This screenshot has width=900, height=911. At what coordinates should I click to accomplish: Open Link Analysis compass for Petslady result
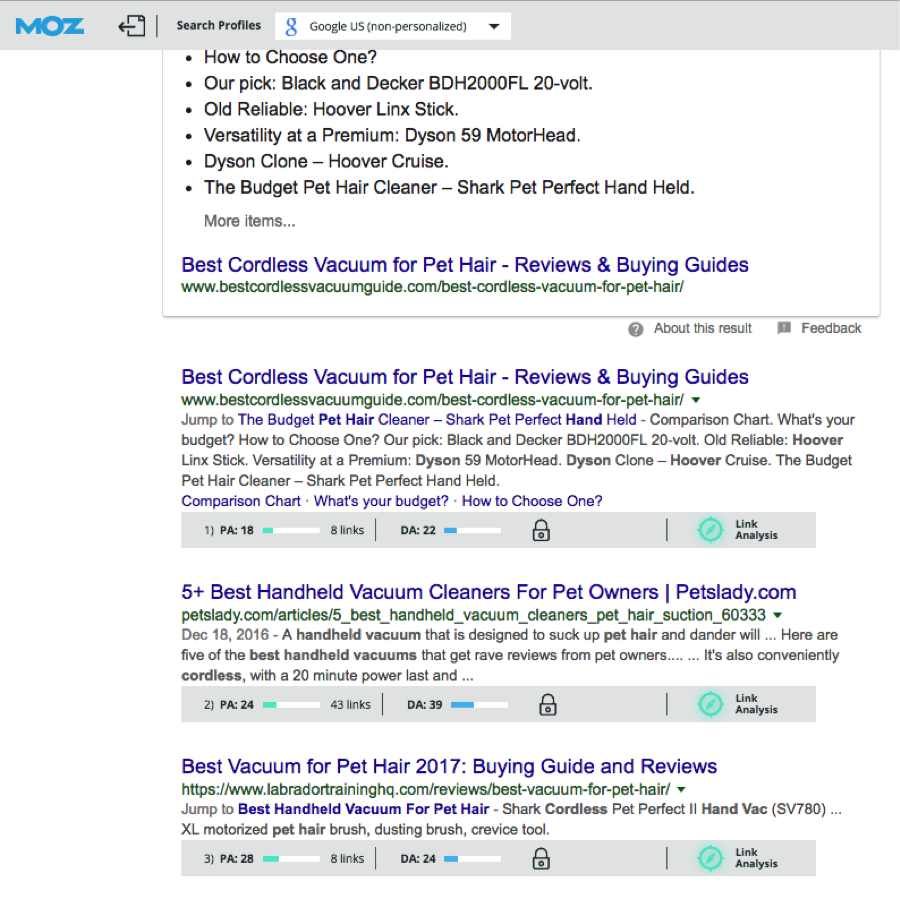710,705
